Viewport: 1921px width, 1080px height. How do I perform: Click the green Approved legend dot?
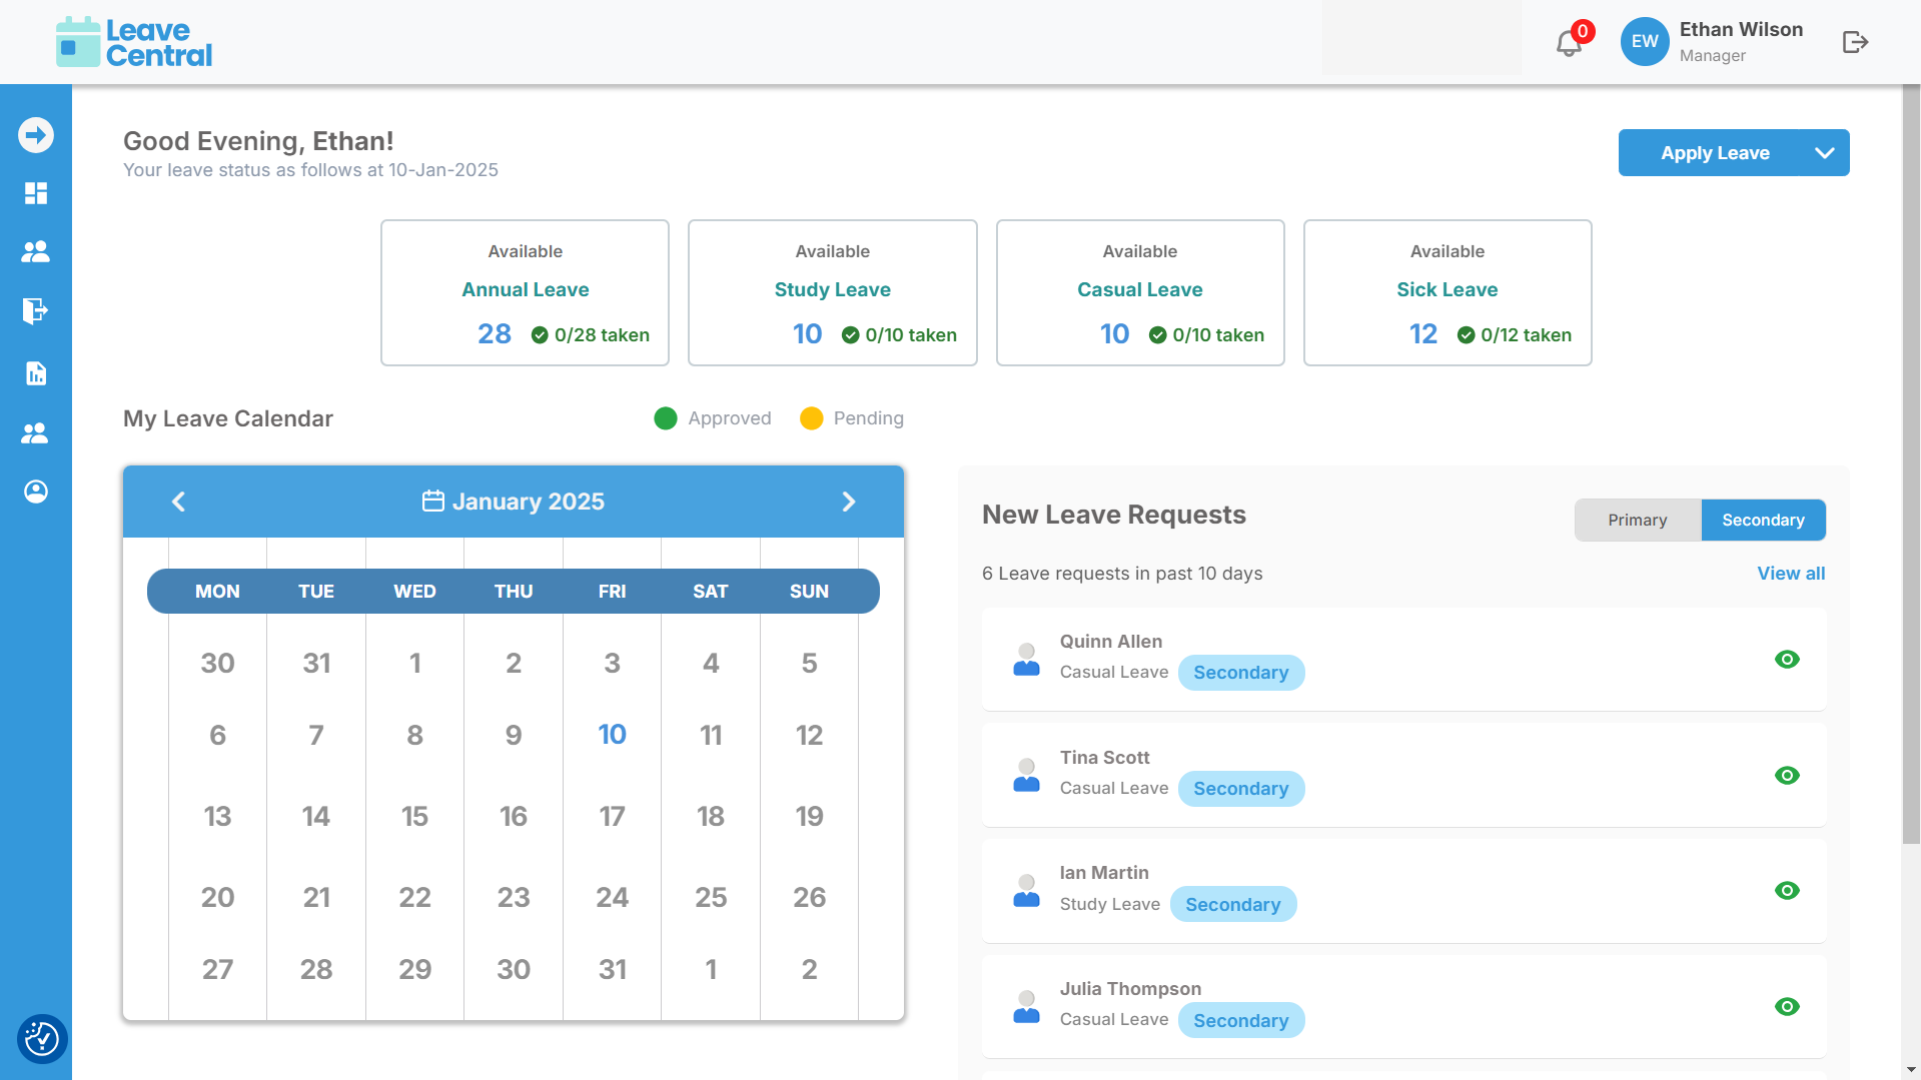coord(665,418)
